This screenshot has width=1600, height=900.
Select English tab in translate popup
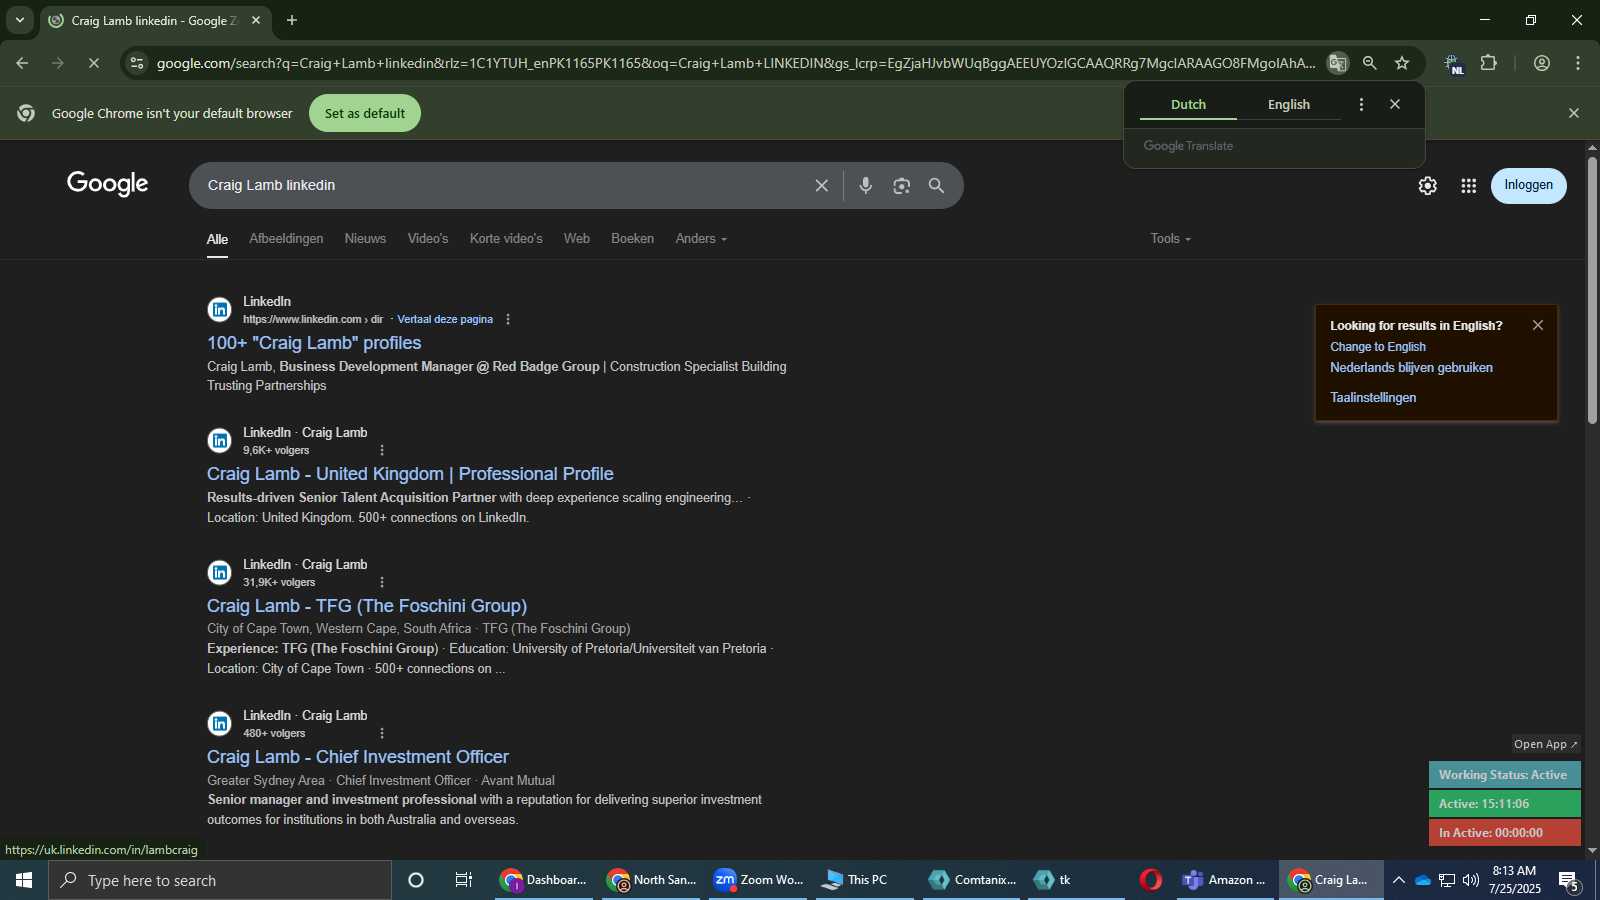point(1289,104)
